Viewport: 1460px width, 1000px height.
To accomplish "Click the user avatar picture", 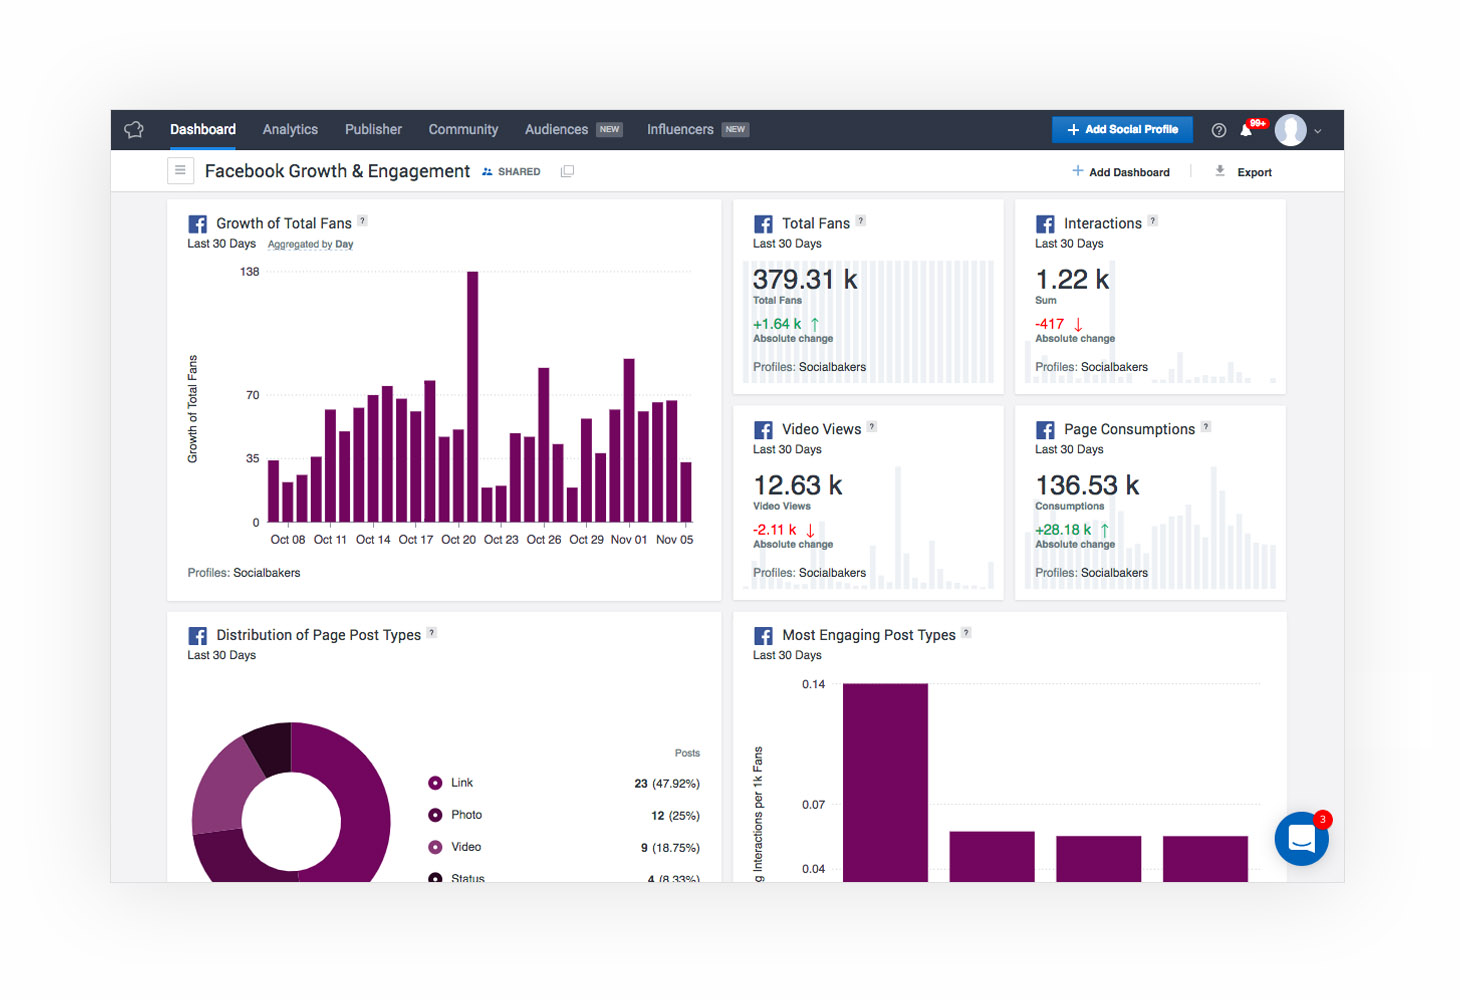I will 1290,130.
